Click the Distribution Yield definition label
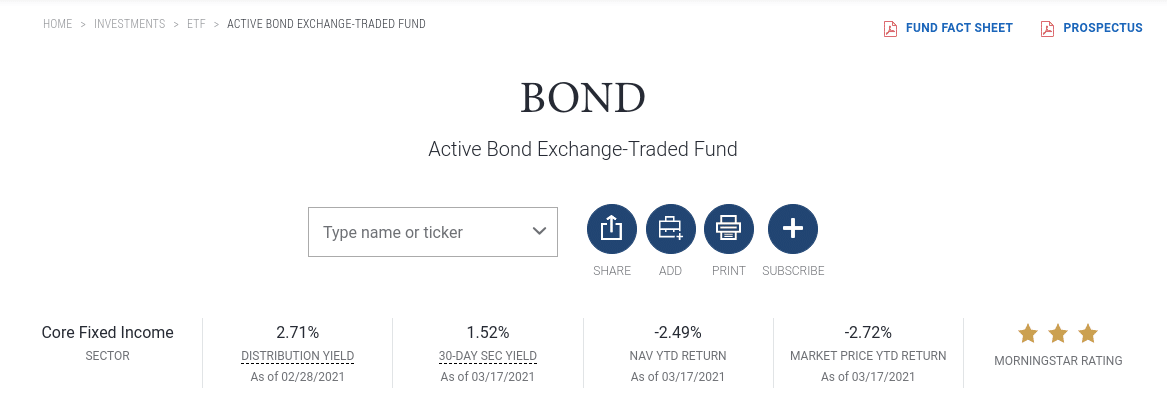 click(298, 356)
